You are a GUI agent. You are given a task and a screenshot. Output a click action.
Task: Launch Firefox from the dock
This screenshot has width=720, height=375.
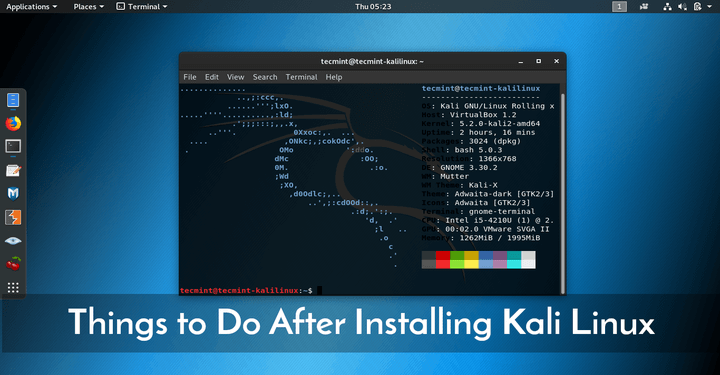click(x=13, y=123)
